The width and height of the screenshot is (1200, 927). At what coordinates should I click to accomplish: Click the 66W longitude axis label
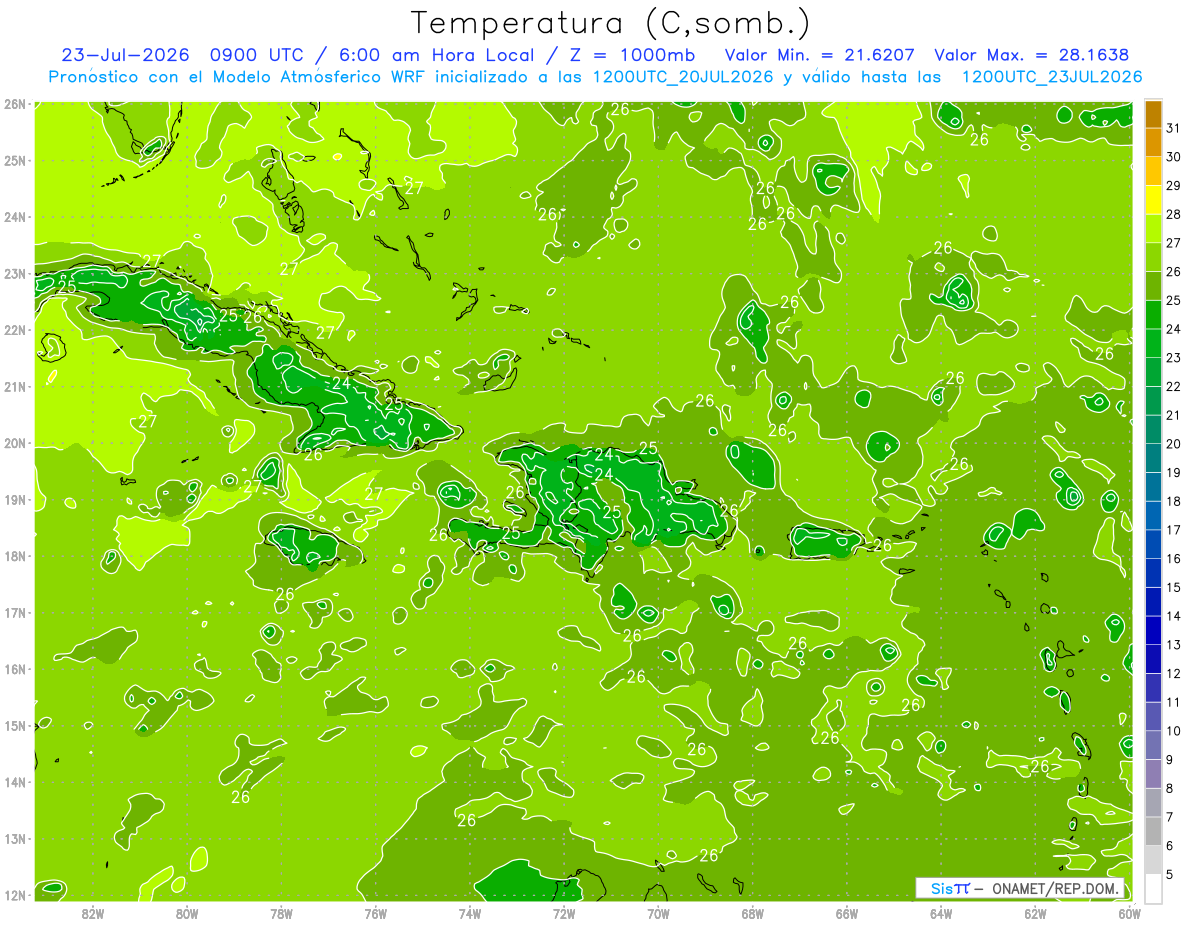point(847,914)
